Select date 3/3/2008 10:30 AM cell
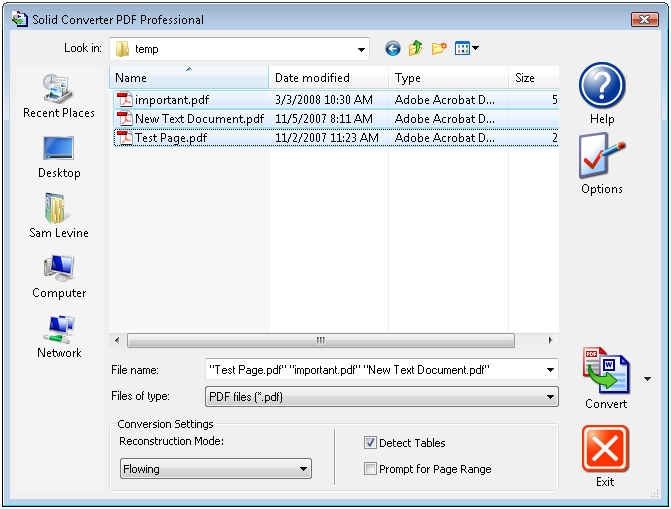The image size is (671, 509). pos(324,100)
